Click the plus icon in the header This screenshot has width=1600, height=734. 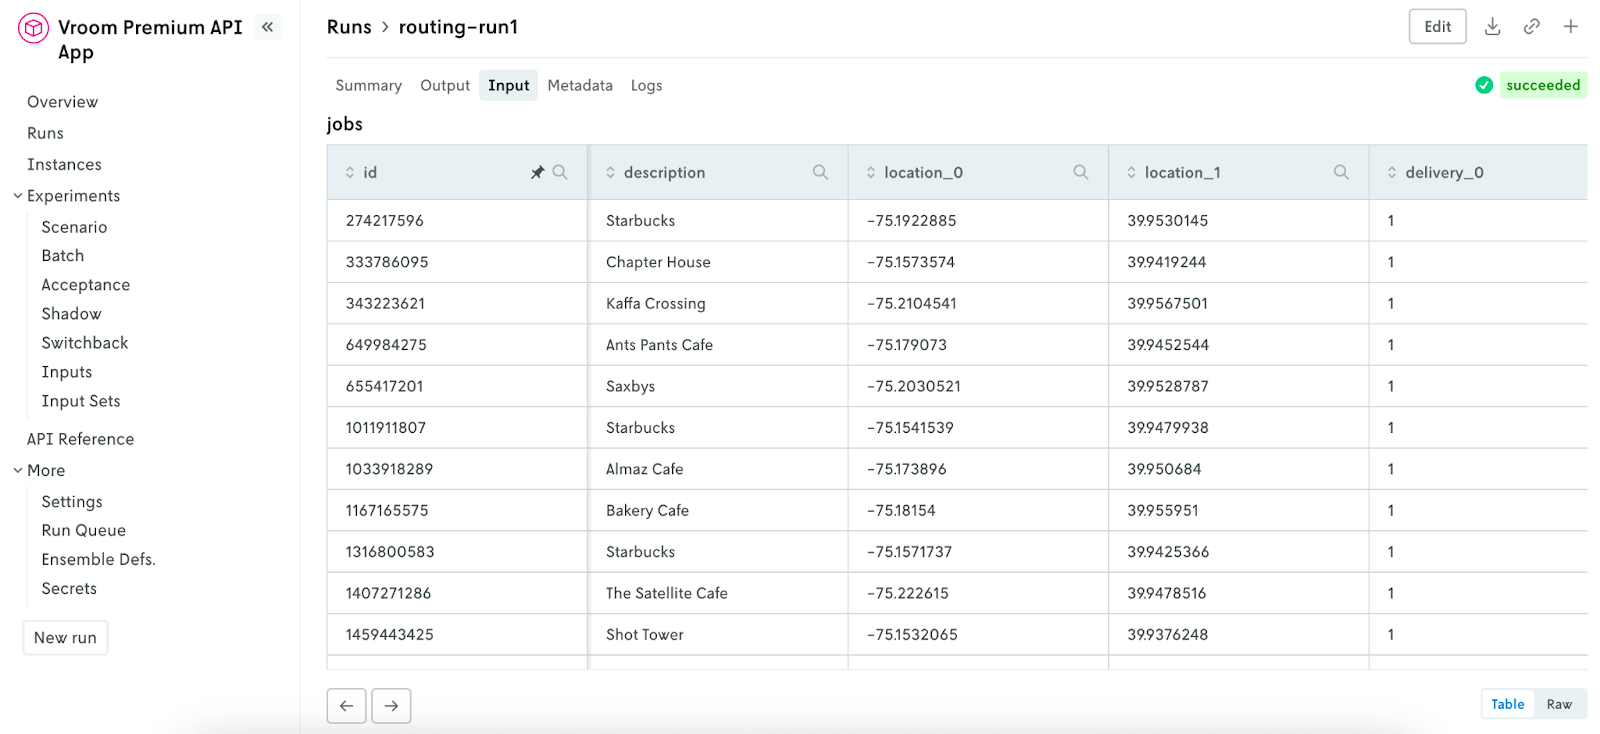(x=1570, y=27)
